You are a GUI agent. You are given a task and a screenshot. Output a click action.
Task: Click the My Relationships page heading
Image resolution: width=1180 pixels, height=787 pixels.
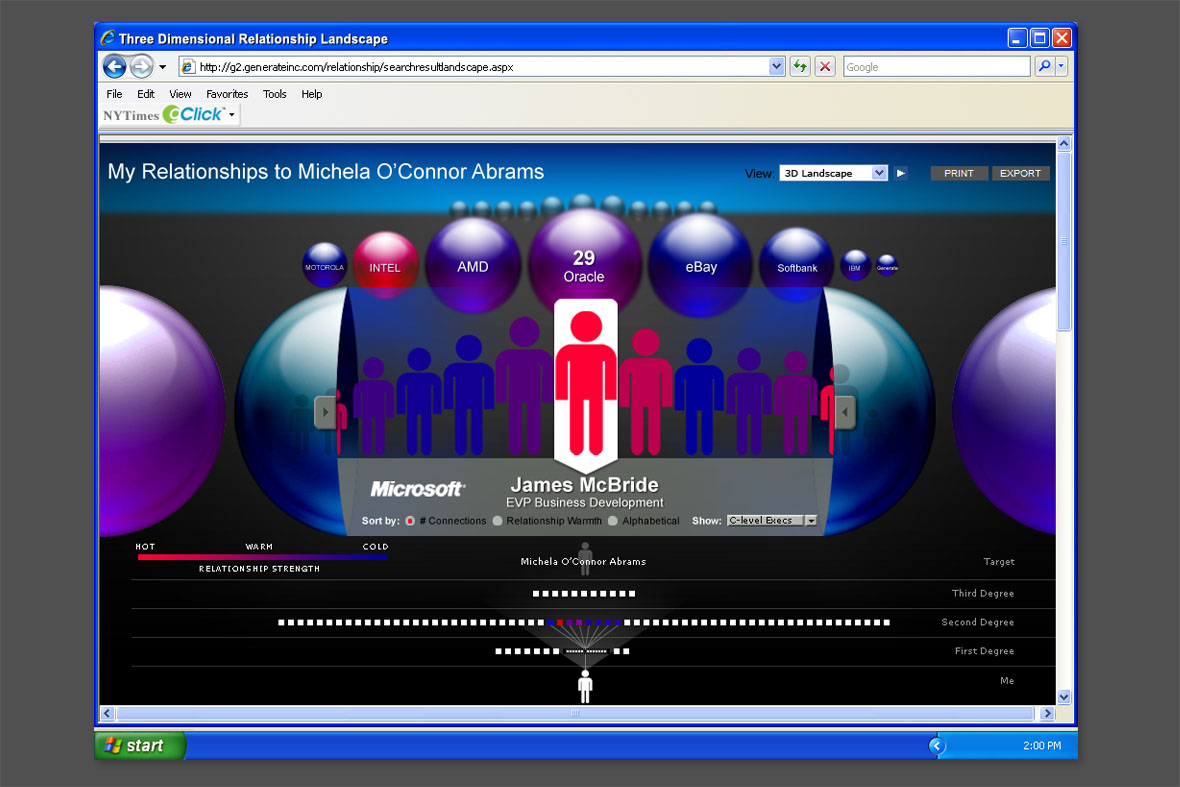coord(326,172)
